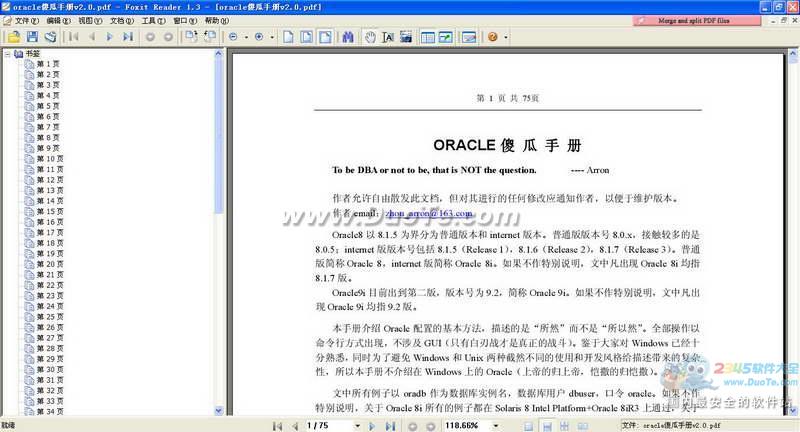Image resolution: width=800 pixels, height=432 pixels.
Task: Open bookmark 第 34 页
Action: pyautogui.click(x=49, y=412)
